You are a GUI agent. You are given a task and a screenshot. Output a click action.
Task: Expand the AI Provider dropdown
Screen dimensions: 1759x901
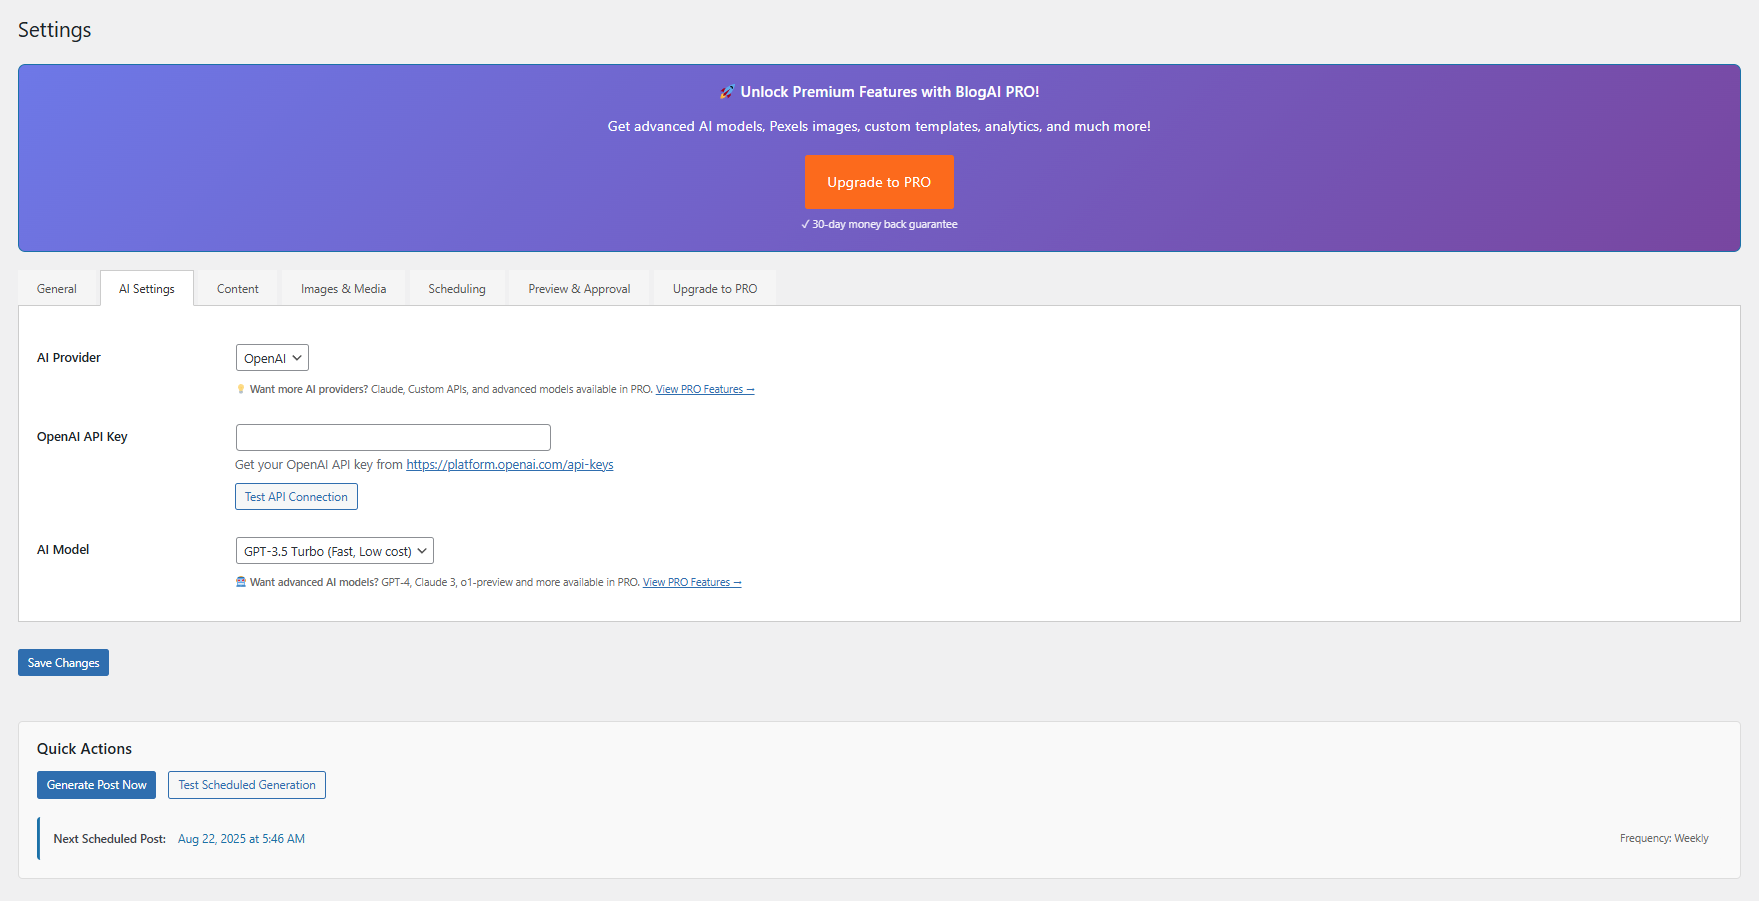point(272,358)
